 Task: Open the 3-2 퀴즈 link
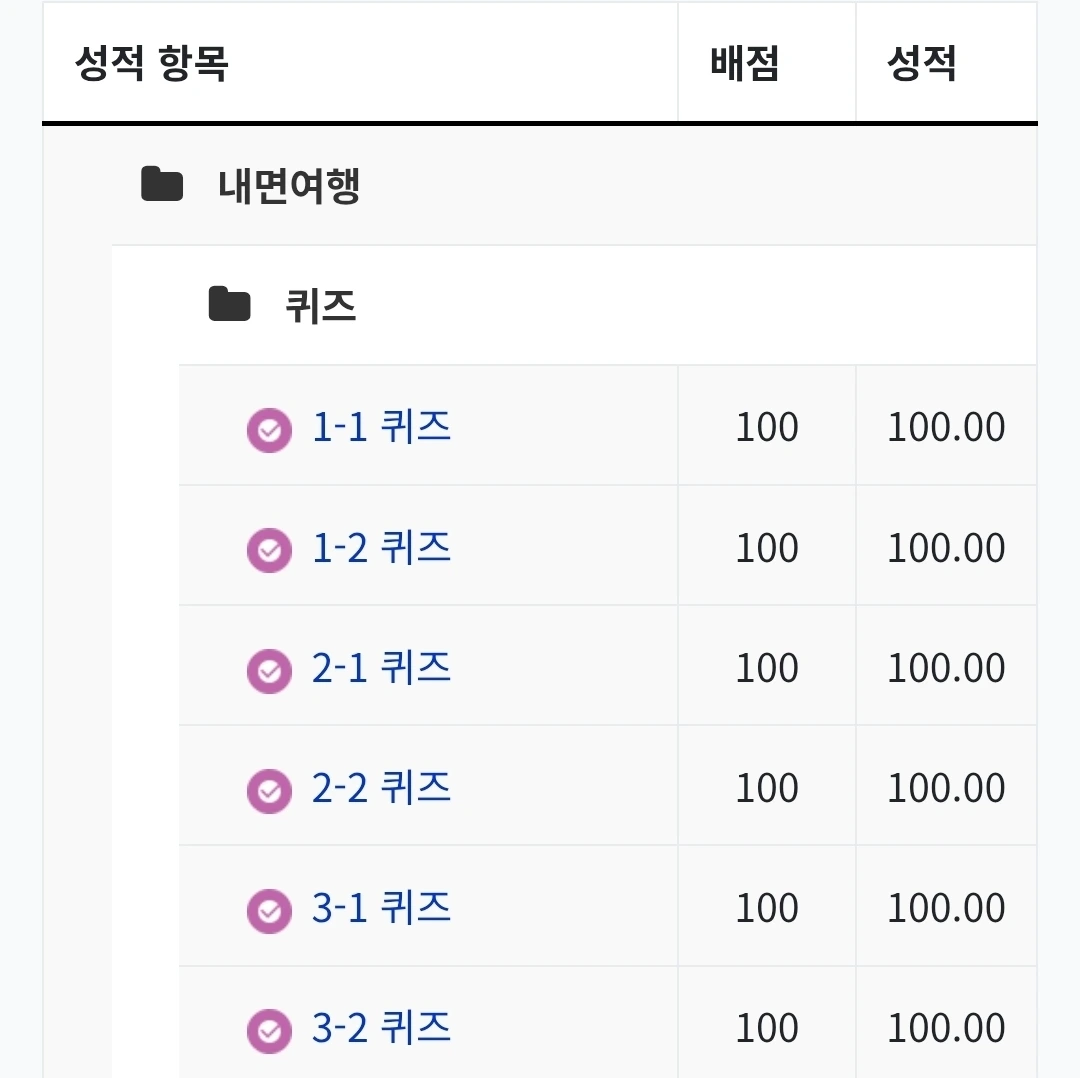point(381,1028)
